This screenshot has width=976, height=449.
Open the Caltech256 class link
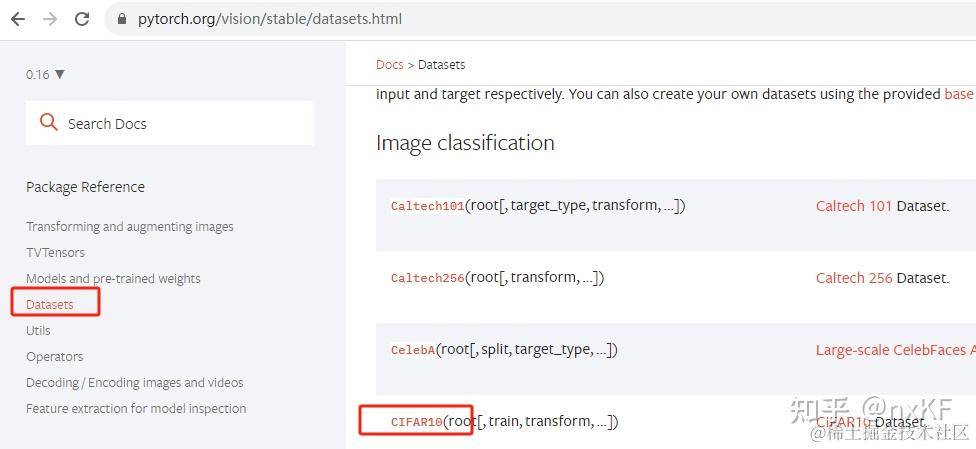click(428, 278)
